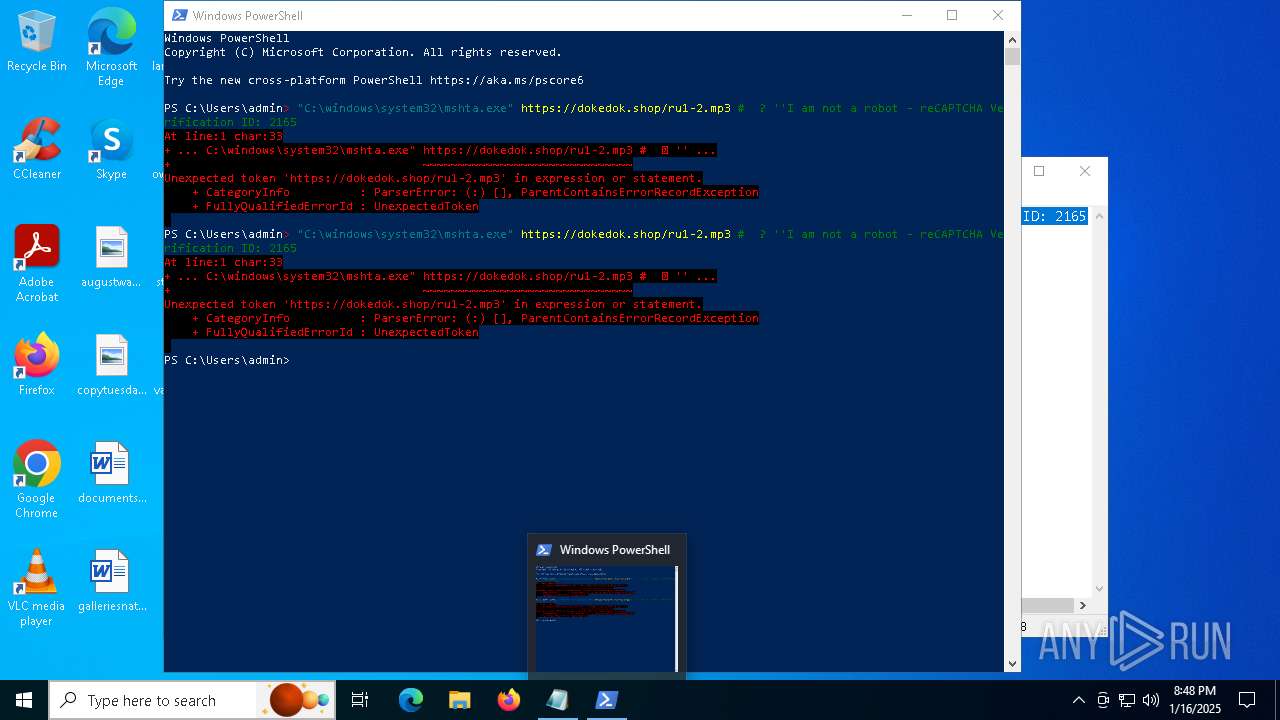Open the notification center icon
The width and height of the screenshot is (1280, 720).
click(x=1247, y=700)
